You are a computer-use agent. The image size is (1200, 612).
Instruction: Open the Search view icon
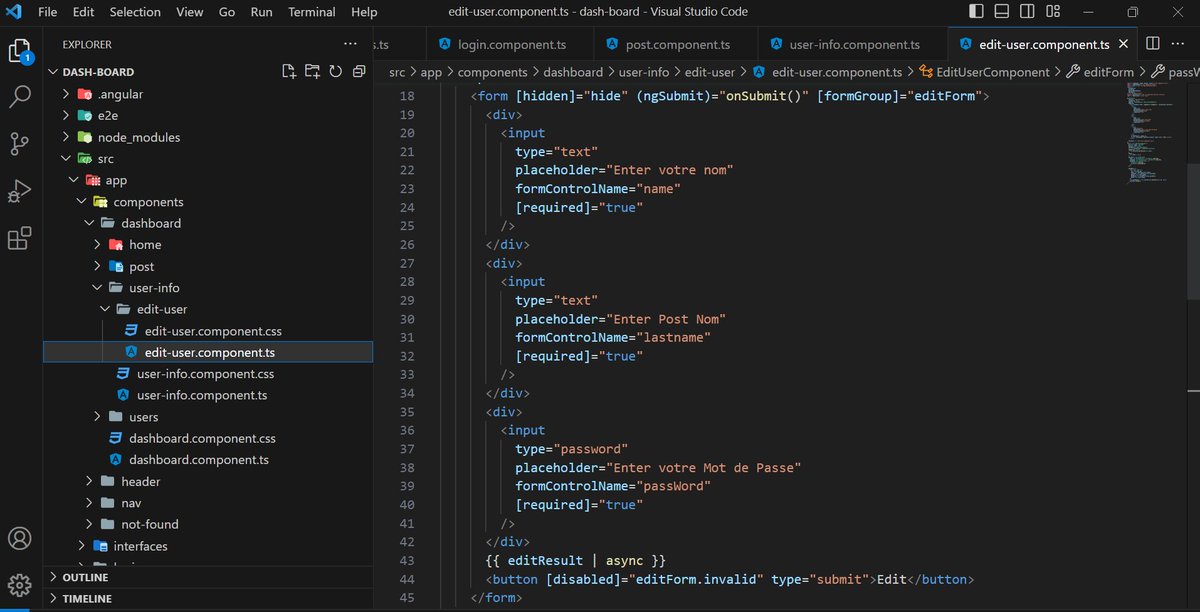point(20,97)
